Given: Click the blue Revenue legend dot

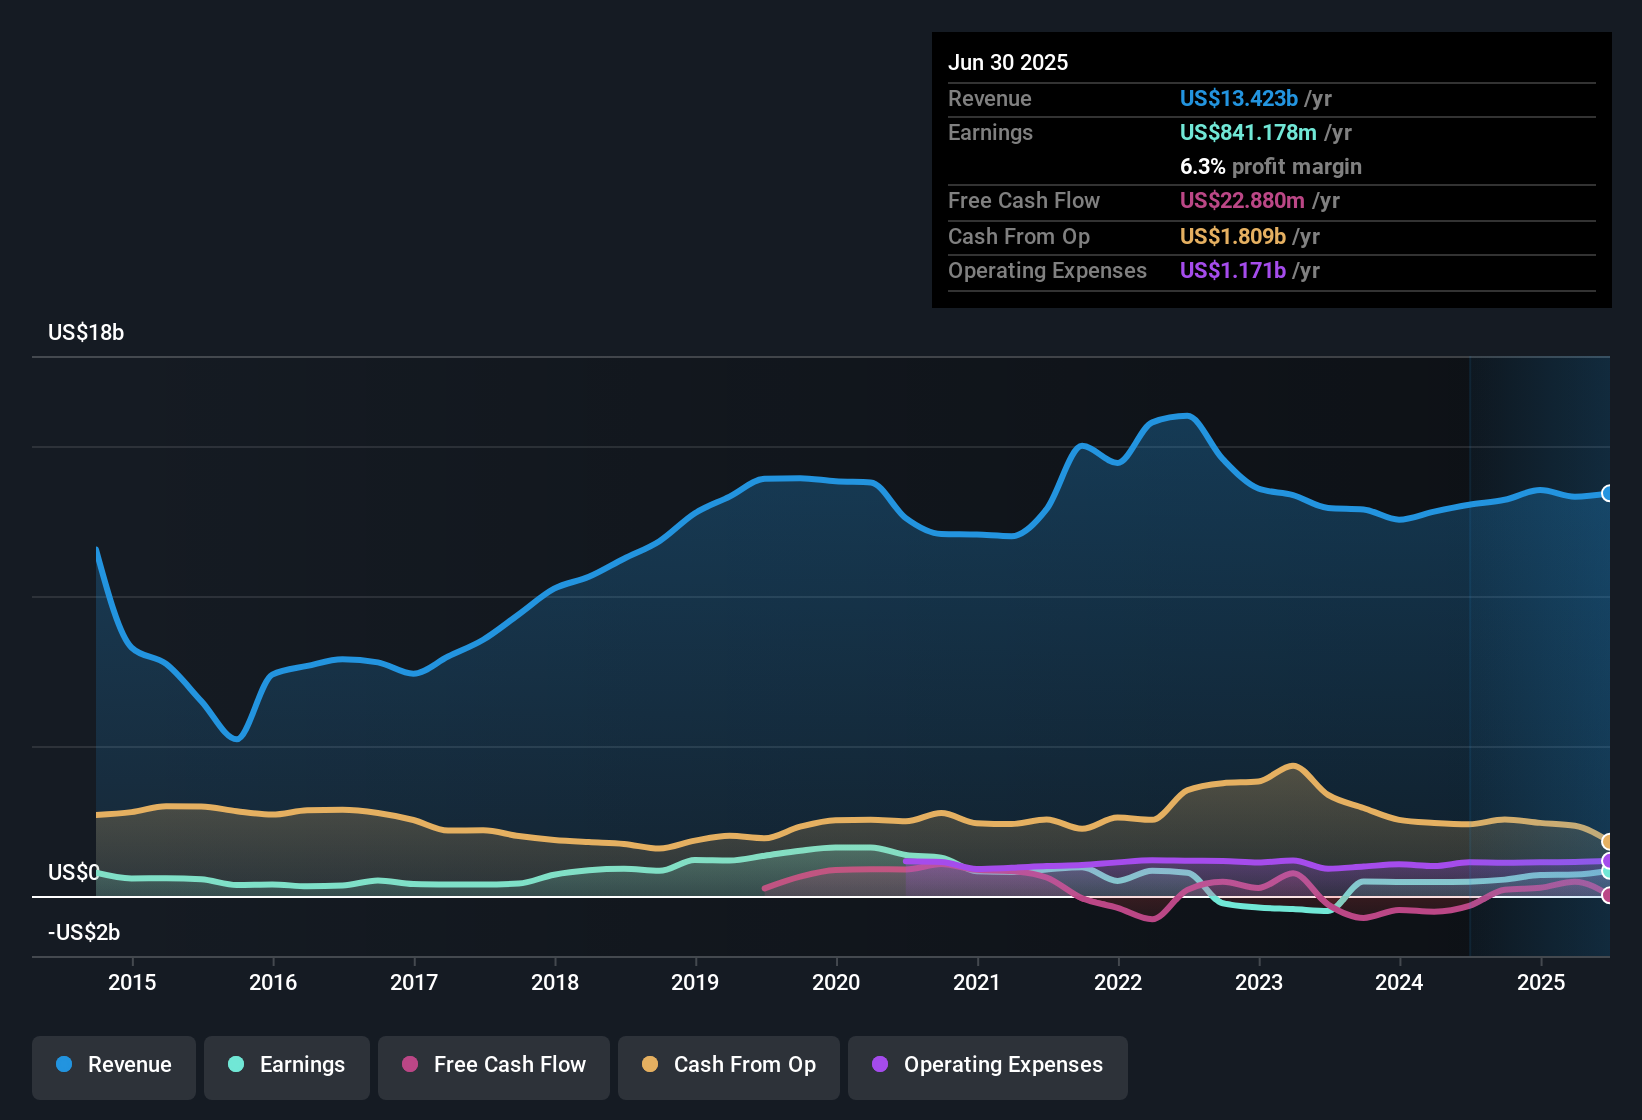Looking at the screenshot, I should point(64,1064).
